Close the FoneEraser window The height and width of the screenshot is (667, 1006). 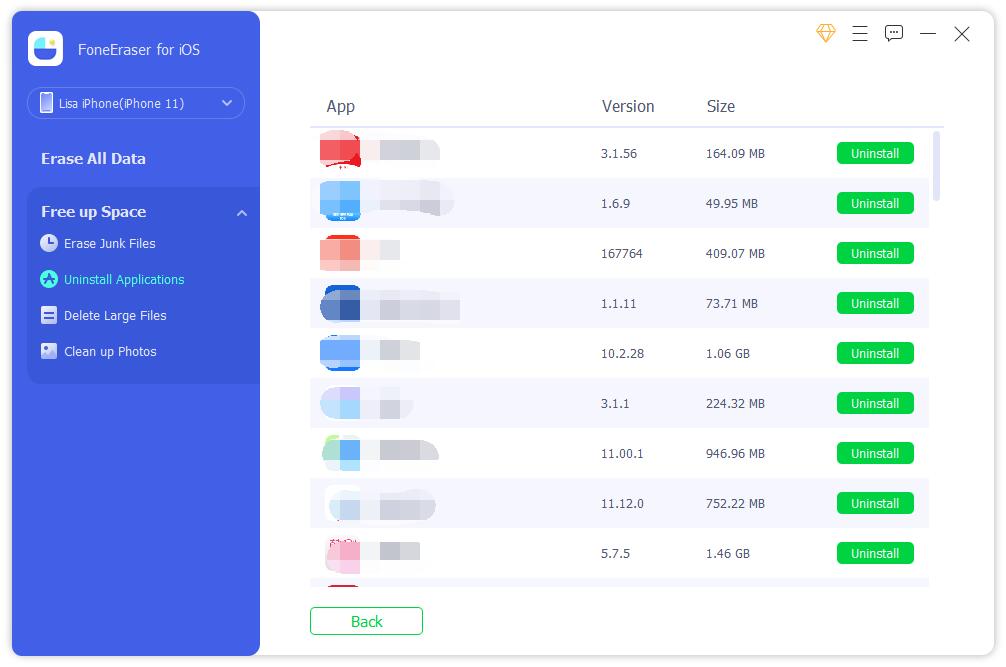(962, 33)
